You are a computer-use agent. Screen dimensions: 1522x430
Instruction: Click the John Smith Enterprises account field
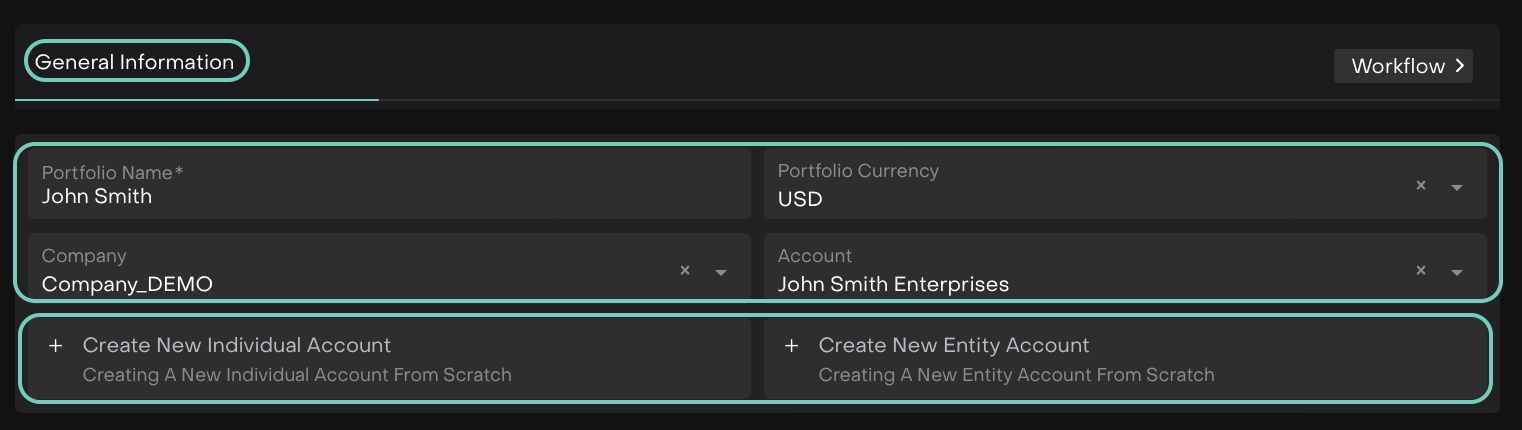[1080, 283]
